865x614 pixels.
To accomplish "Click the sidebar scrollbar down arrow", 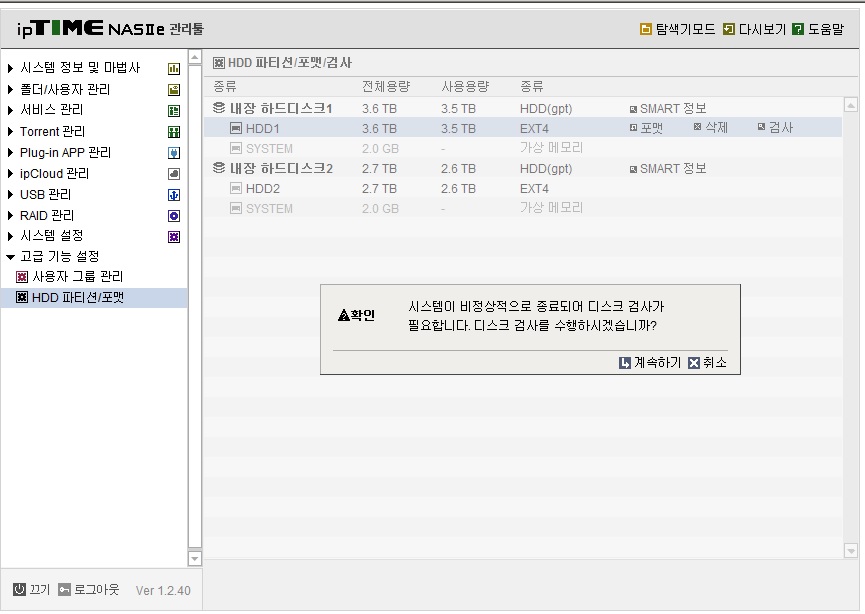I will tap(195, 558).
